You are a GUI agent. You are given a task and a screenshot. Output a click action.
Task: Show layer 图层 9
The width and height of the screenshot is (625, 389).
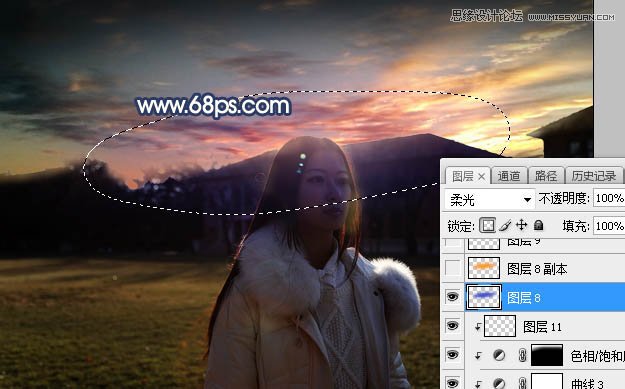coord(452,243)
